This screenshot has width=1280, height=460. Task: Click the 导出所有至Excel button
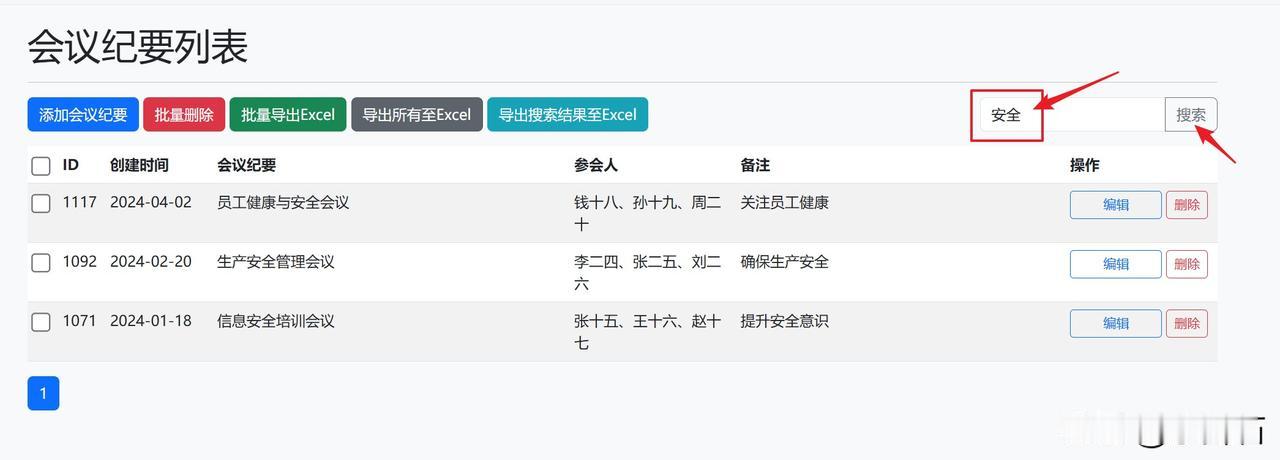coord(417,115)
